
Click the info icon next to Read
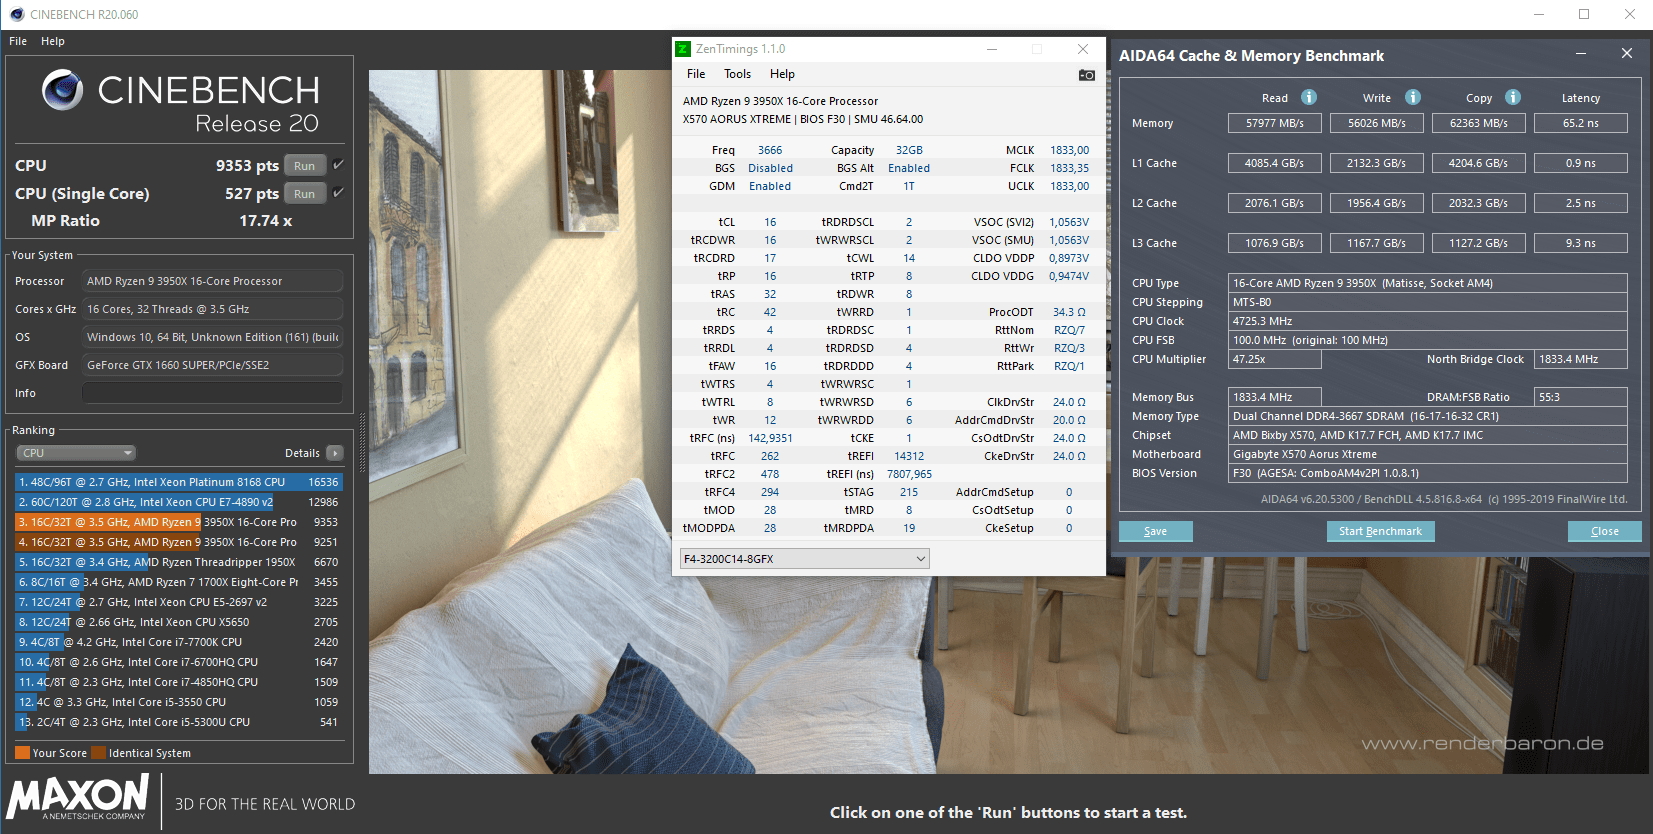(1308, 97)
